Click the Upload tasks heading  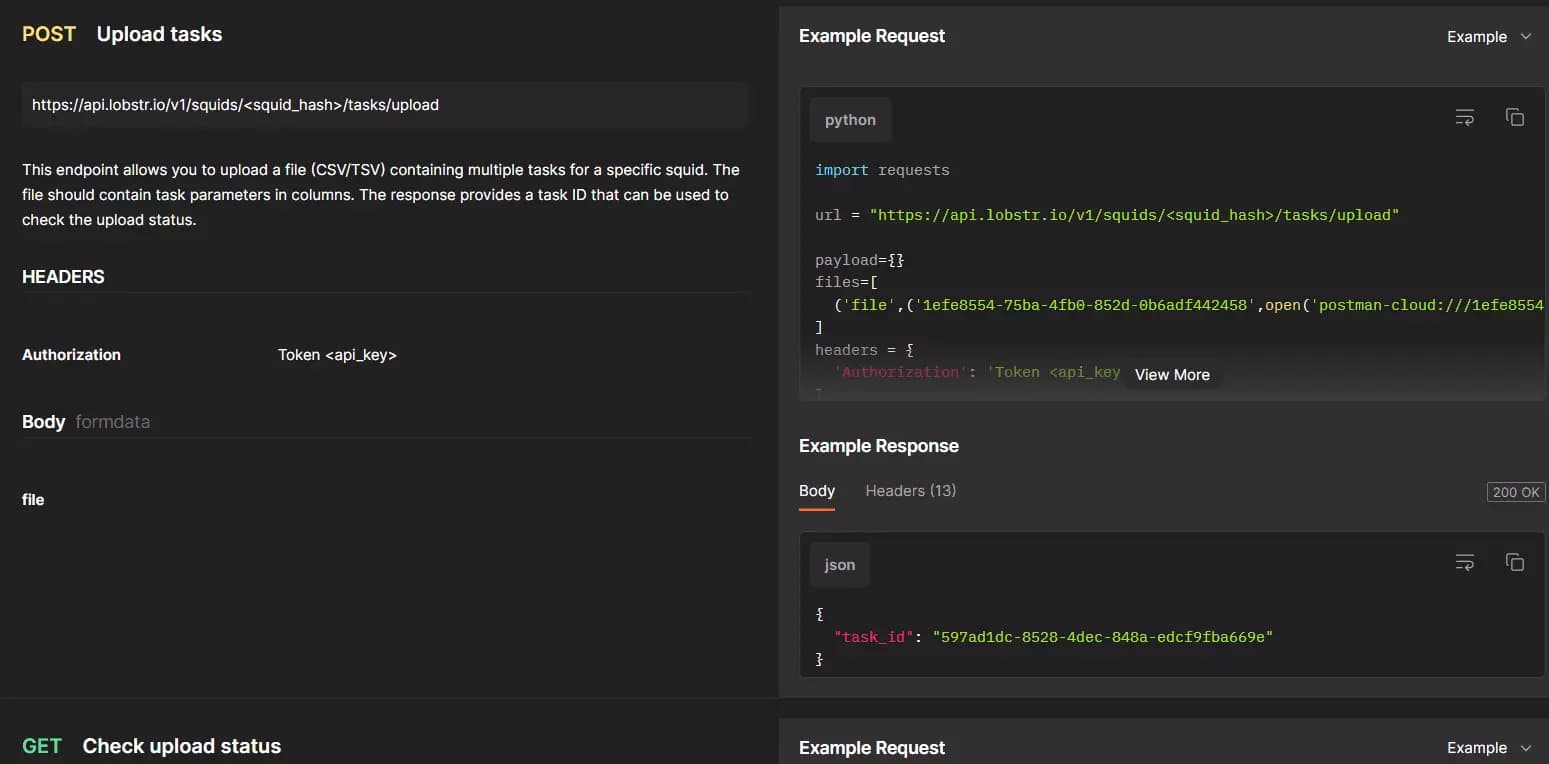pos(159,34)
